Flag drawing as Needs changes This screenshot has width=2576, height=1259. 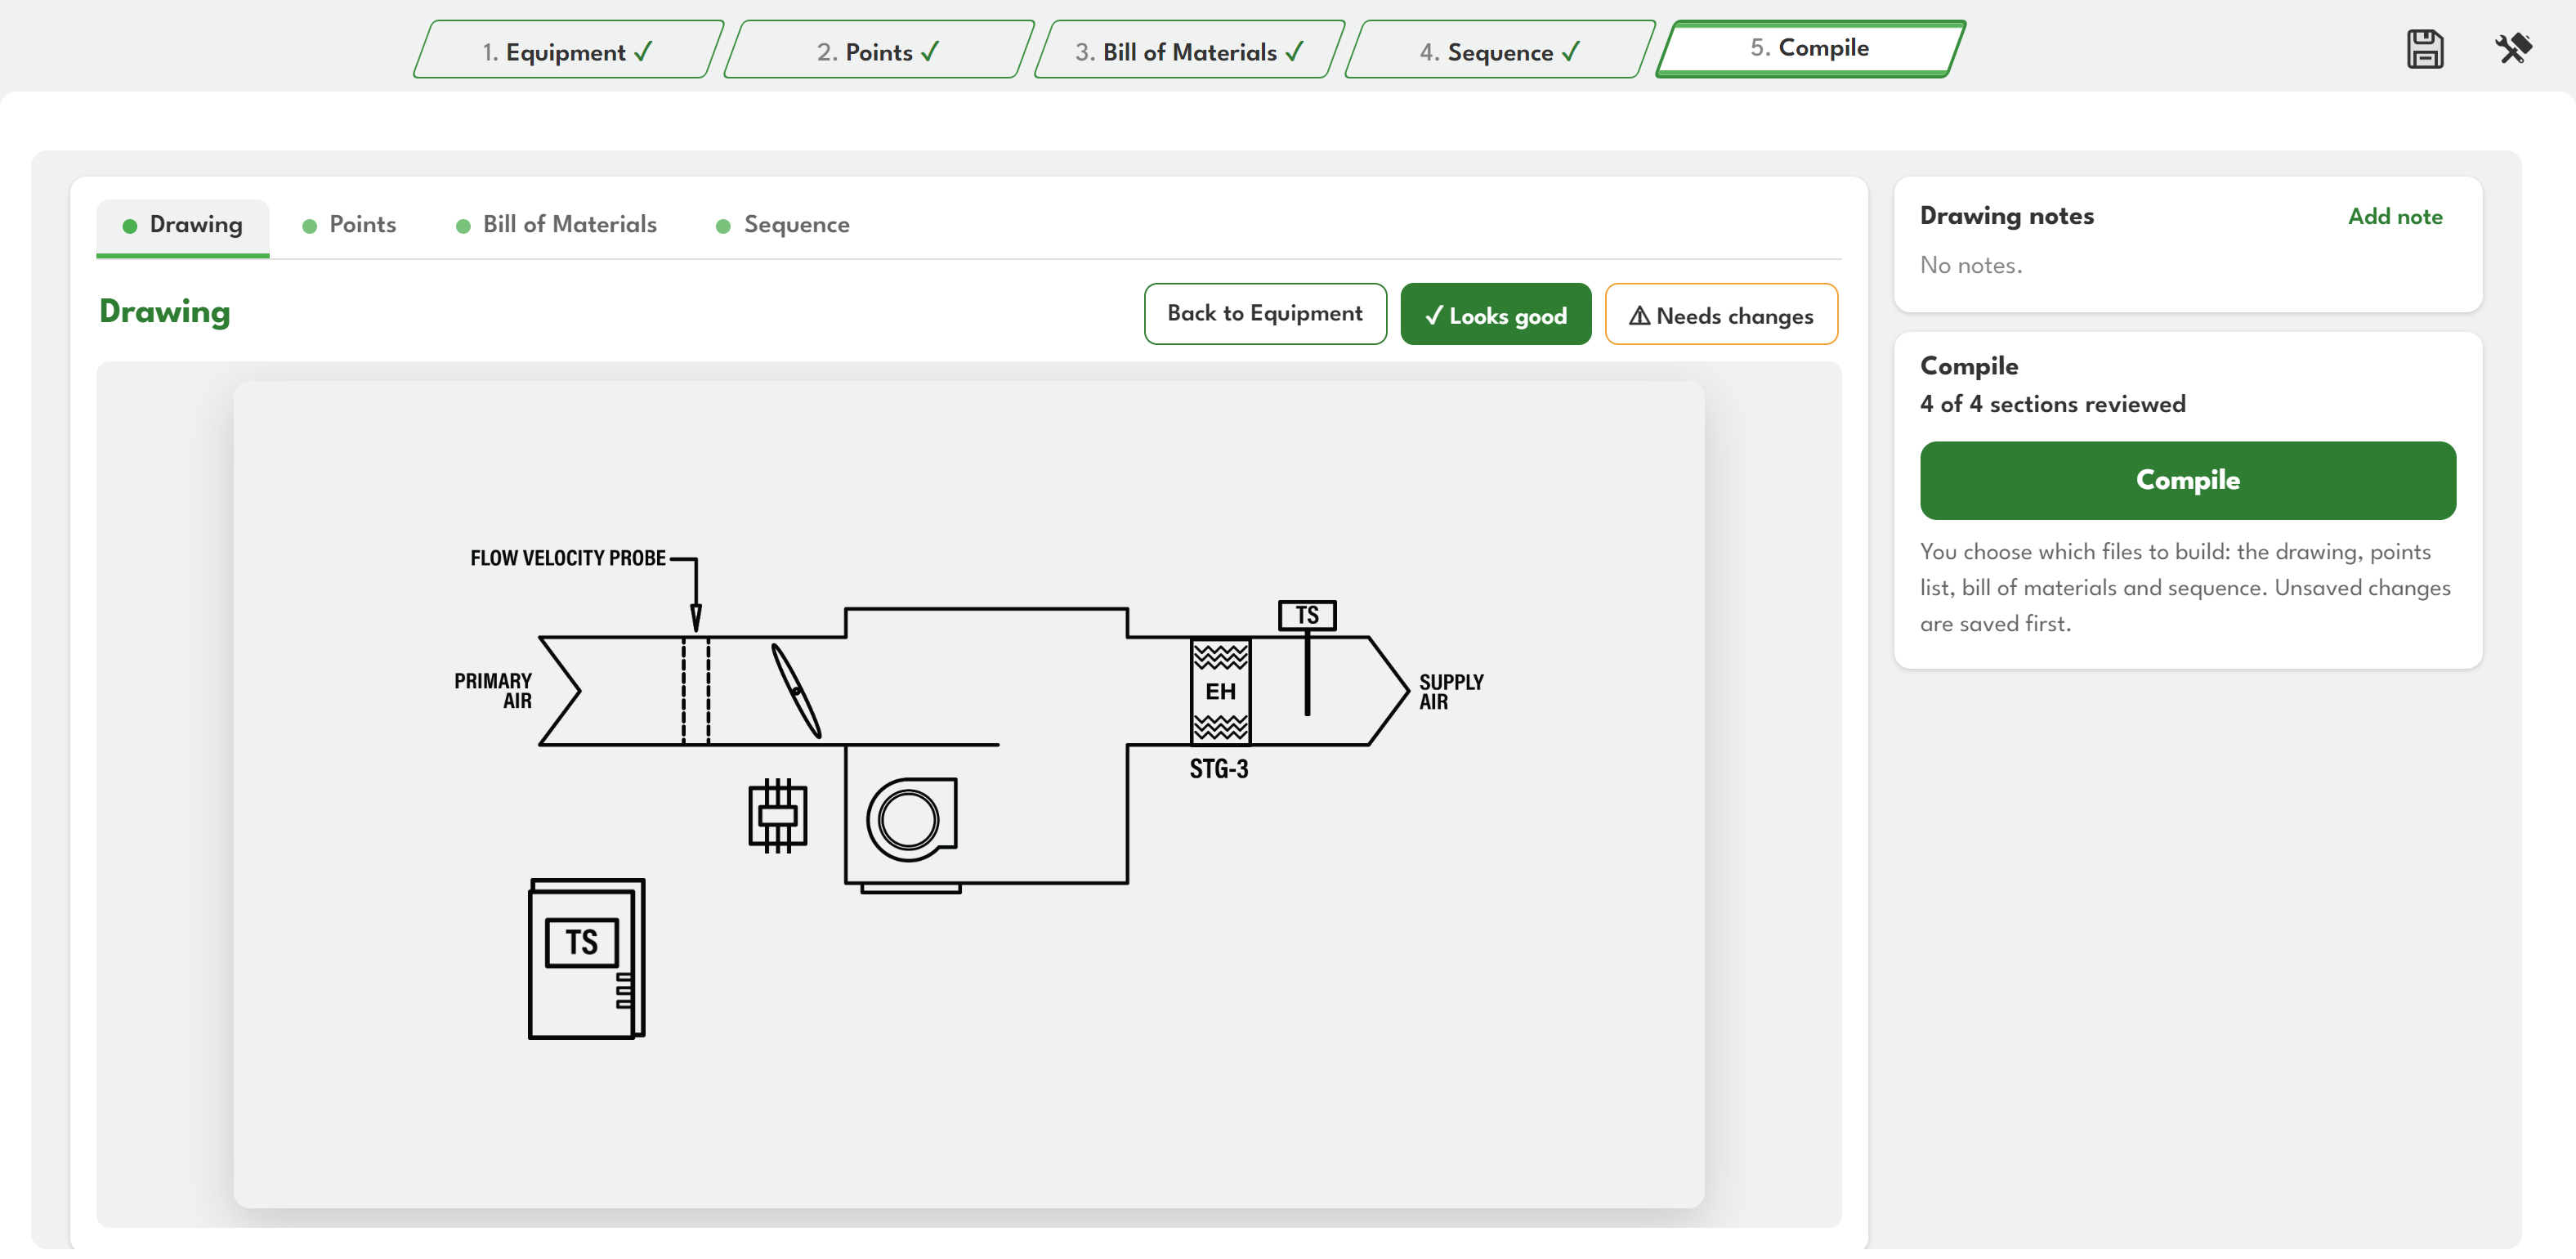tap(1721, 314)
